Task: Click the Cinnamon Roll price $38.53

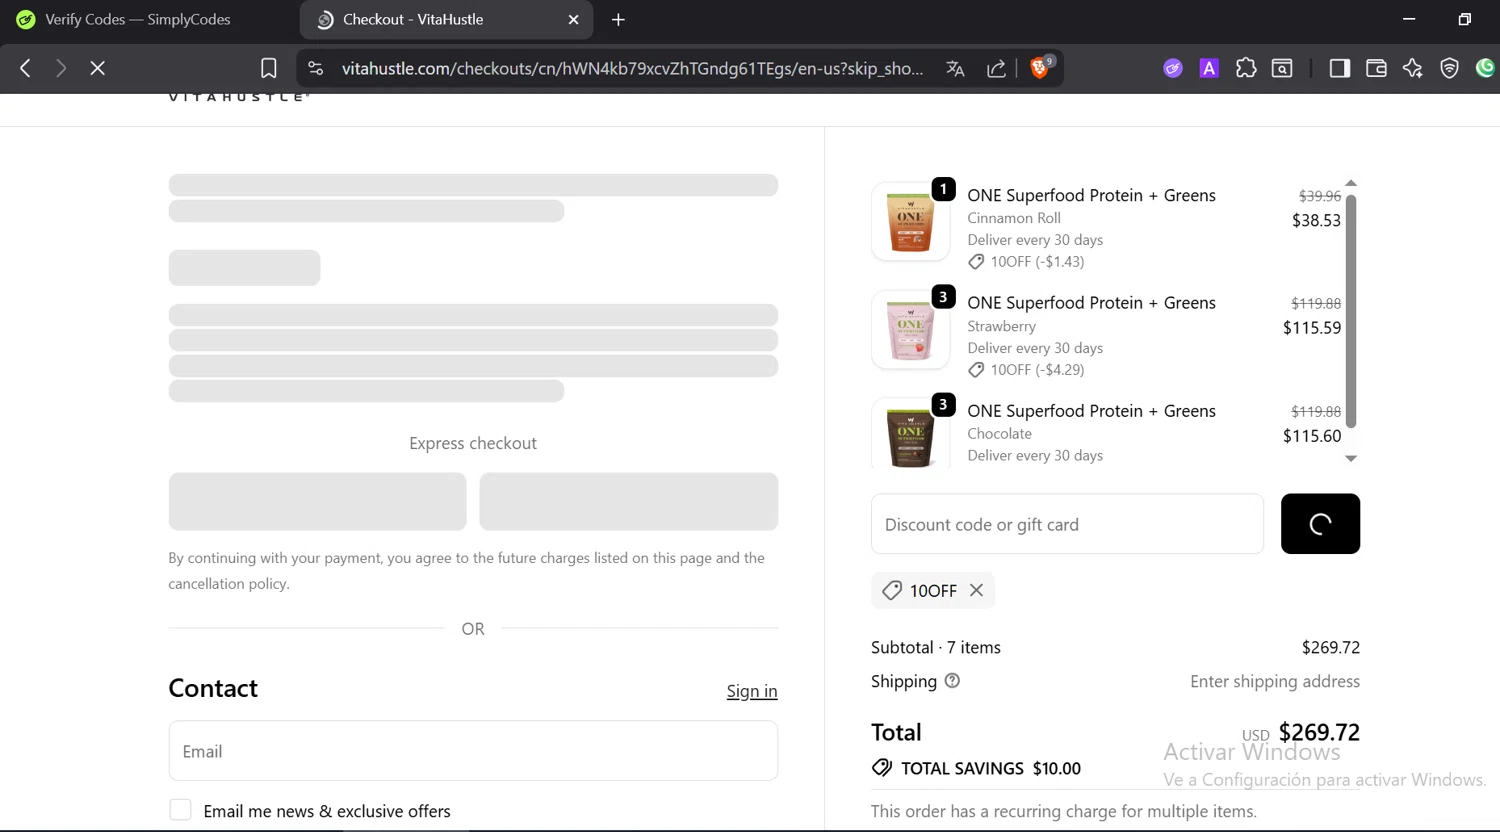Action: click(x=1316, y=220)
